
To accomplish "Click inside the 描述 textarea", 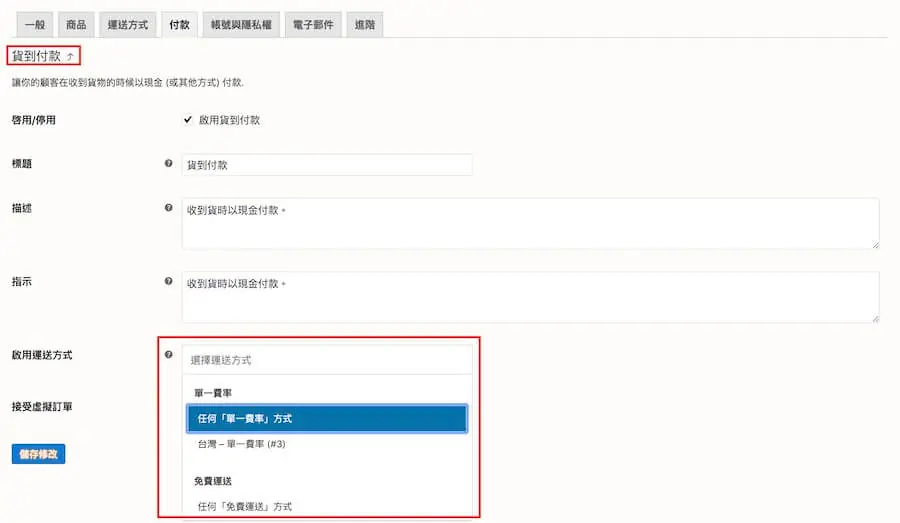I will [x=530, y=223].
